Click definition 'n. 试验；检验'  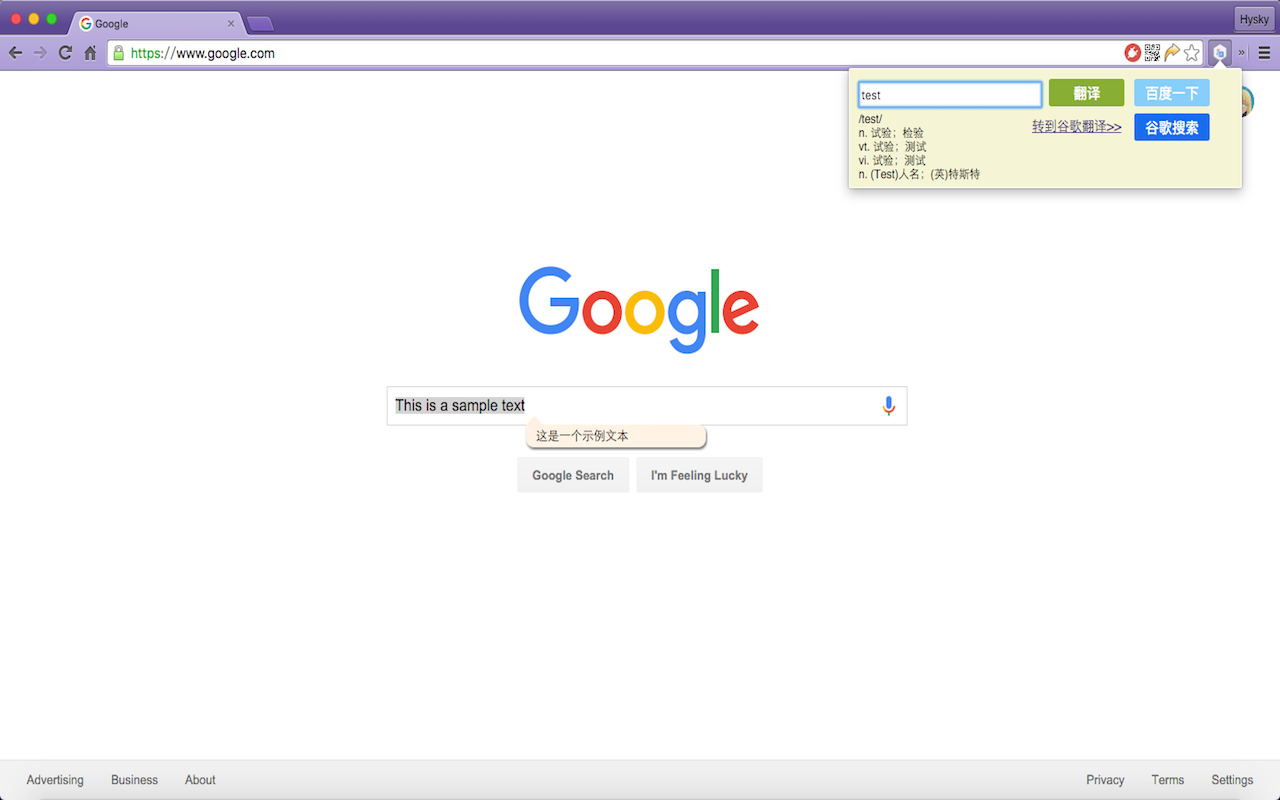coord(891,133)
